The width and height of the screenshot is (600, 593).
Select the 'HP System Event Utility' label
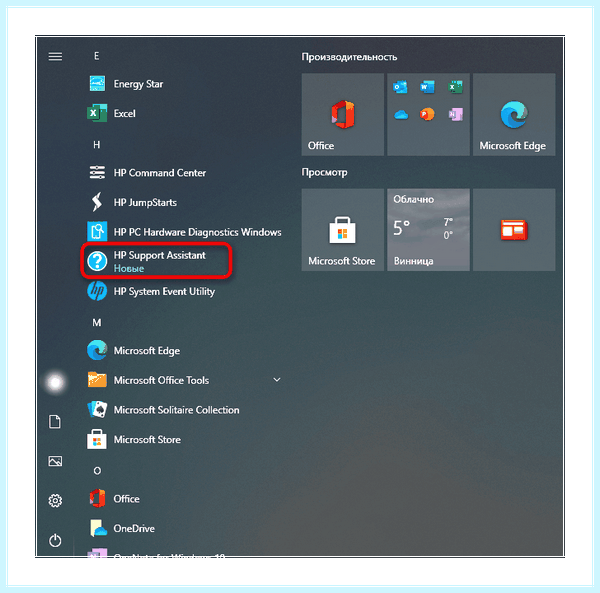click(164, 291)
